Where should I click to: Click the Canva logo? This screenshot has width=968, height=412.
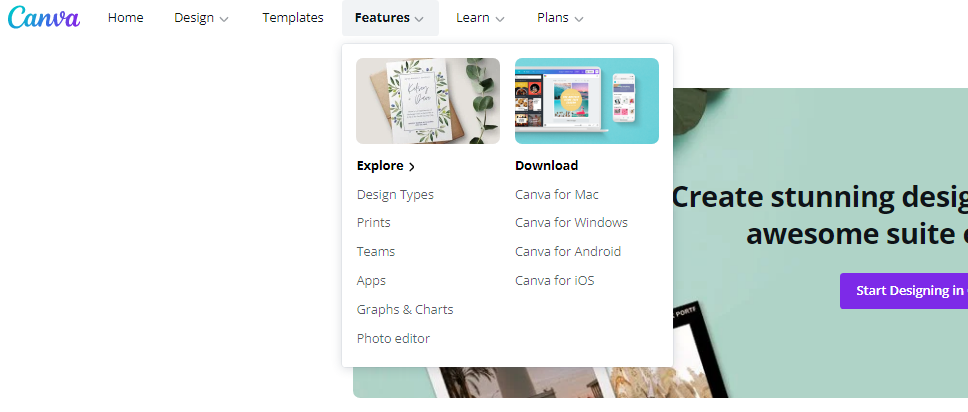(x=44, y=17)
